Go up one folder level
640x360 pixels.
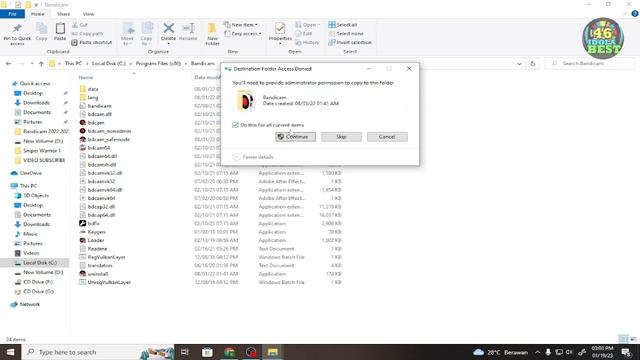coord(41,64)
